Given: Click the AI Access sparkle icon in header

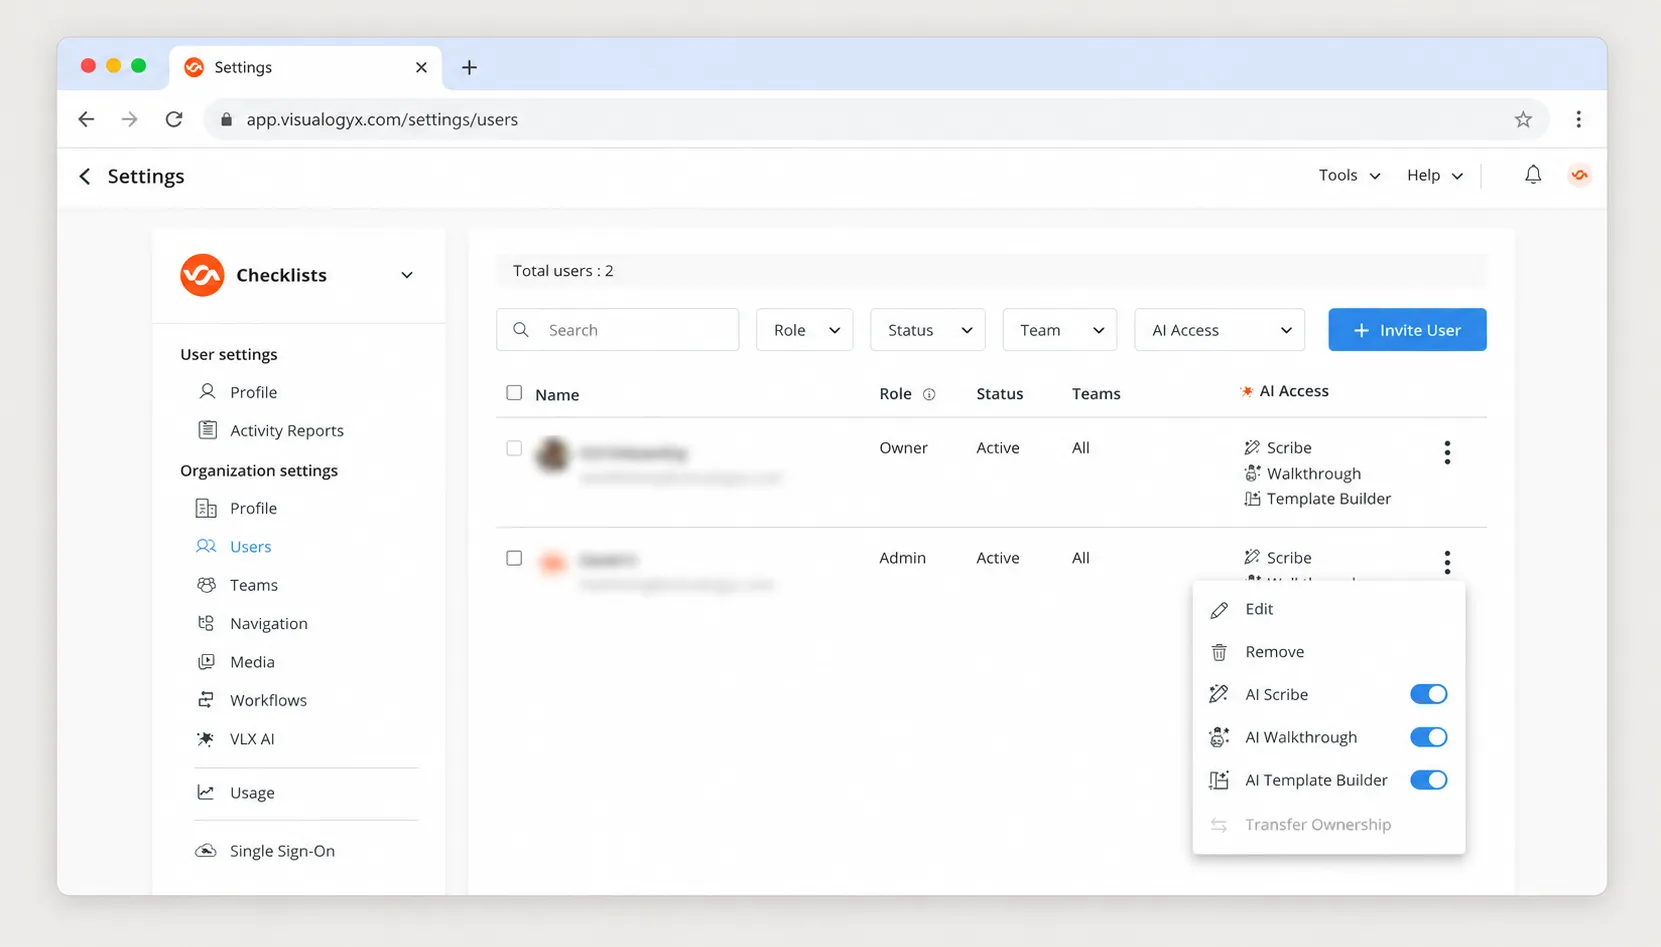Looking at the screenshot, I should [1246, 391].
